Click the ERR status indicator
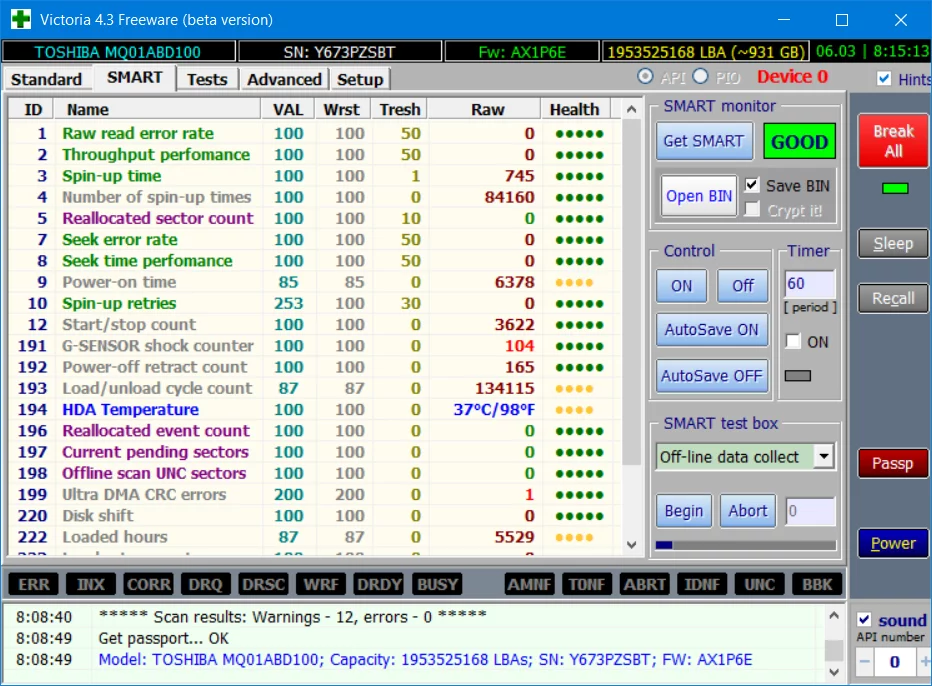Image resolution: width=932 pixels, height=686 pixels. [34, 584]
